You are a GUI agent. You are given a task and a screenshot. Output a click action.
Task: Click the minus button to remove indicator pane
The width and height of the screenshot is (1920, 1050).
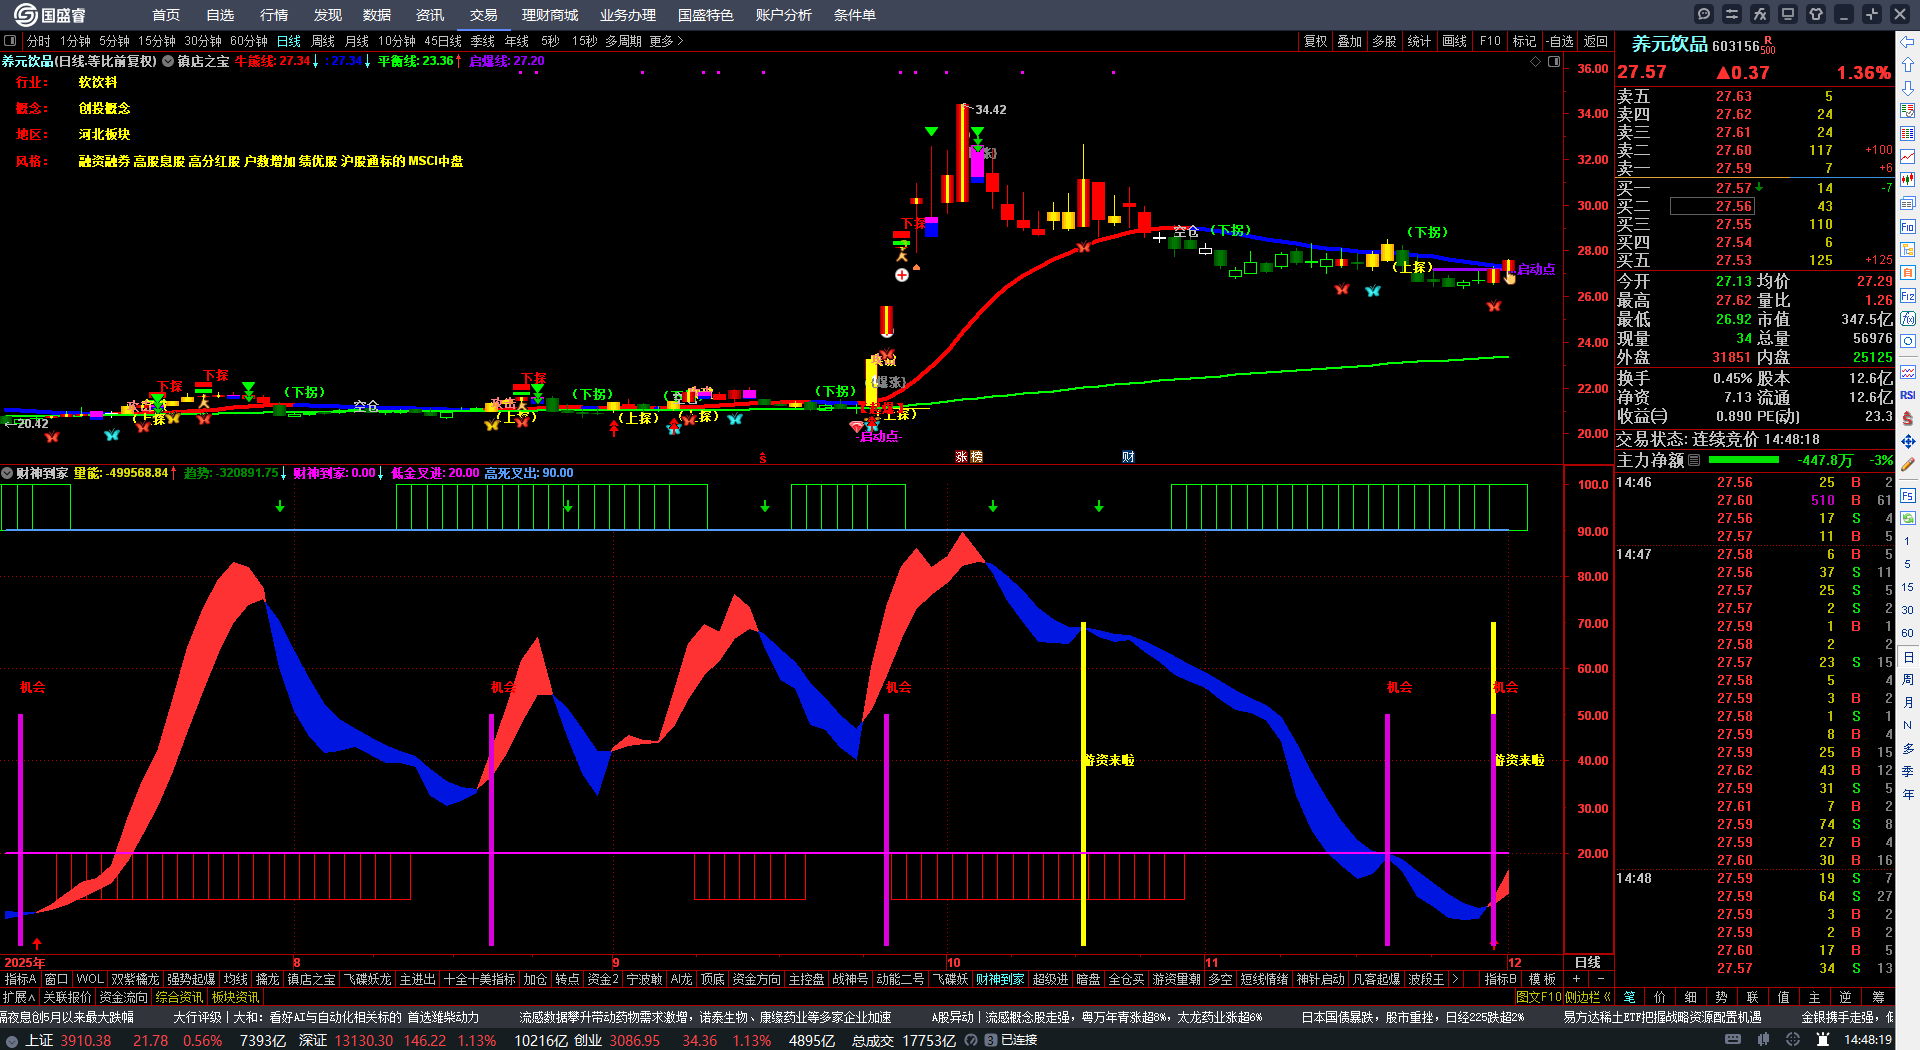click(x=1600, y=979)
